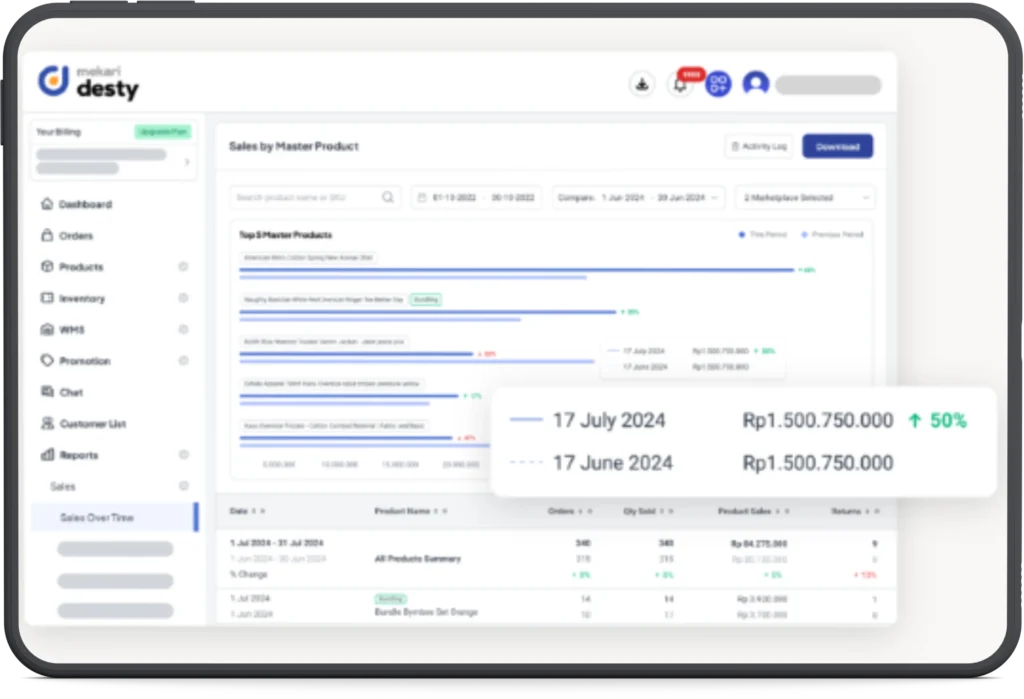Click the blue apps grid icon

point(718,84)
